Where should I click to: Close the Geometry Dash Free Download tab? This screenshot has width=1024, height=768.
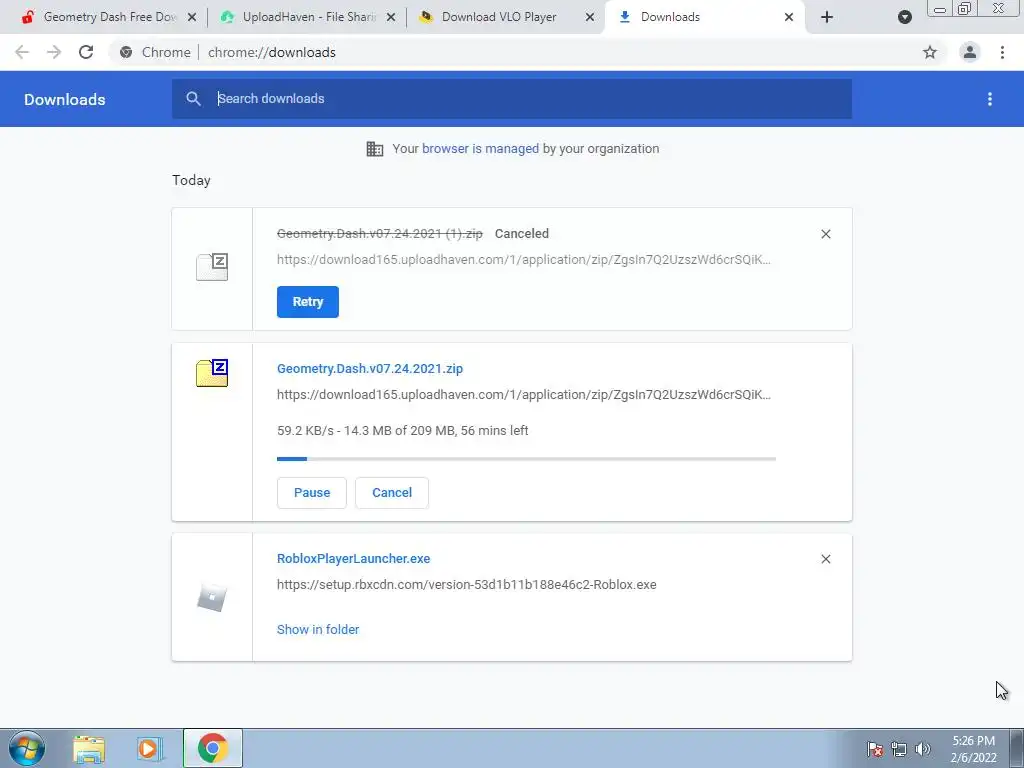pyautogui.click(x=192, y=18)
